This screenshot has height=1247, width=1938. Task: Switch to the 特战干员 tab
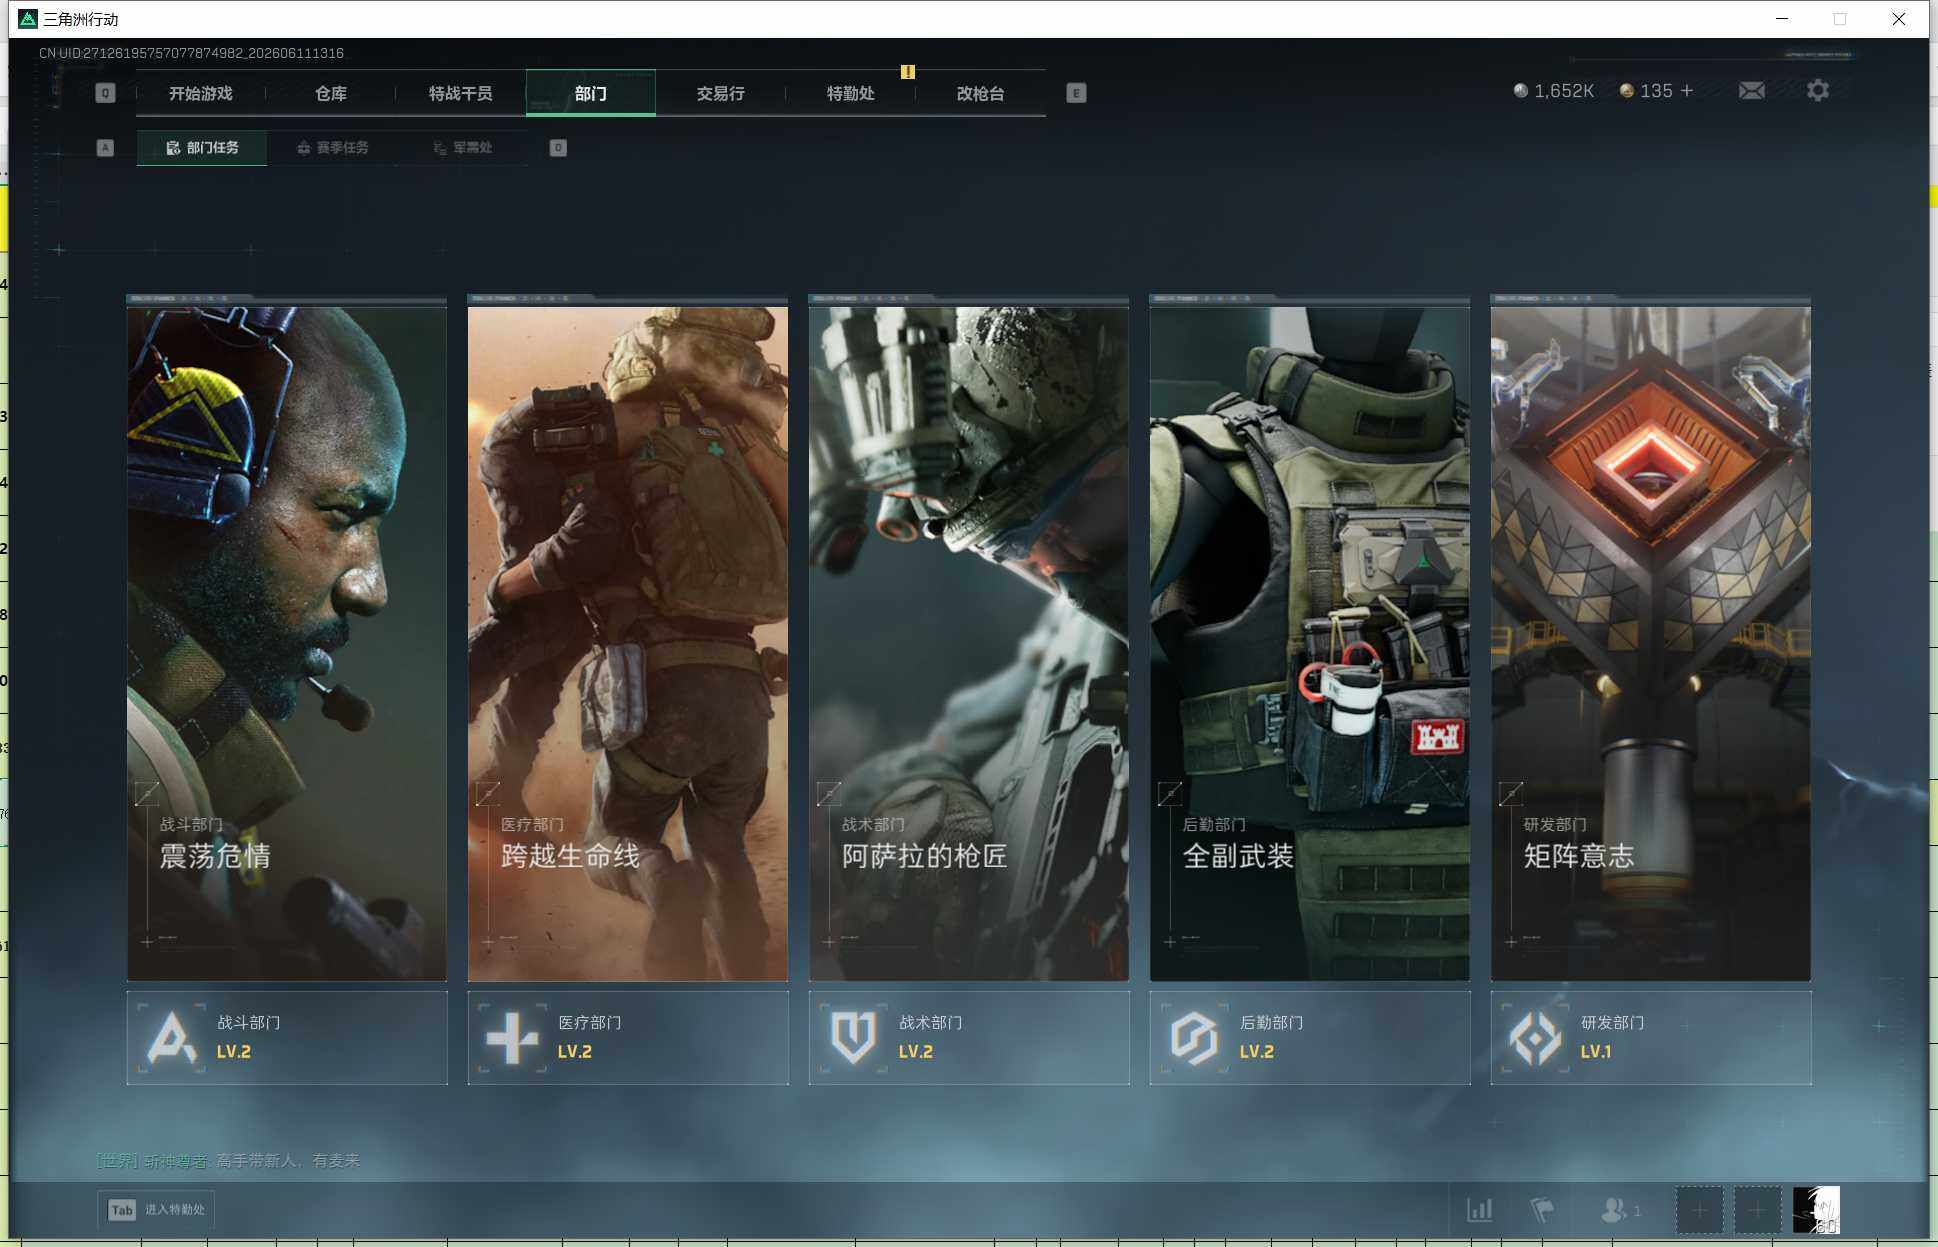point(461,93)
